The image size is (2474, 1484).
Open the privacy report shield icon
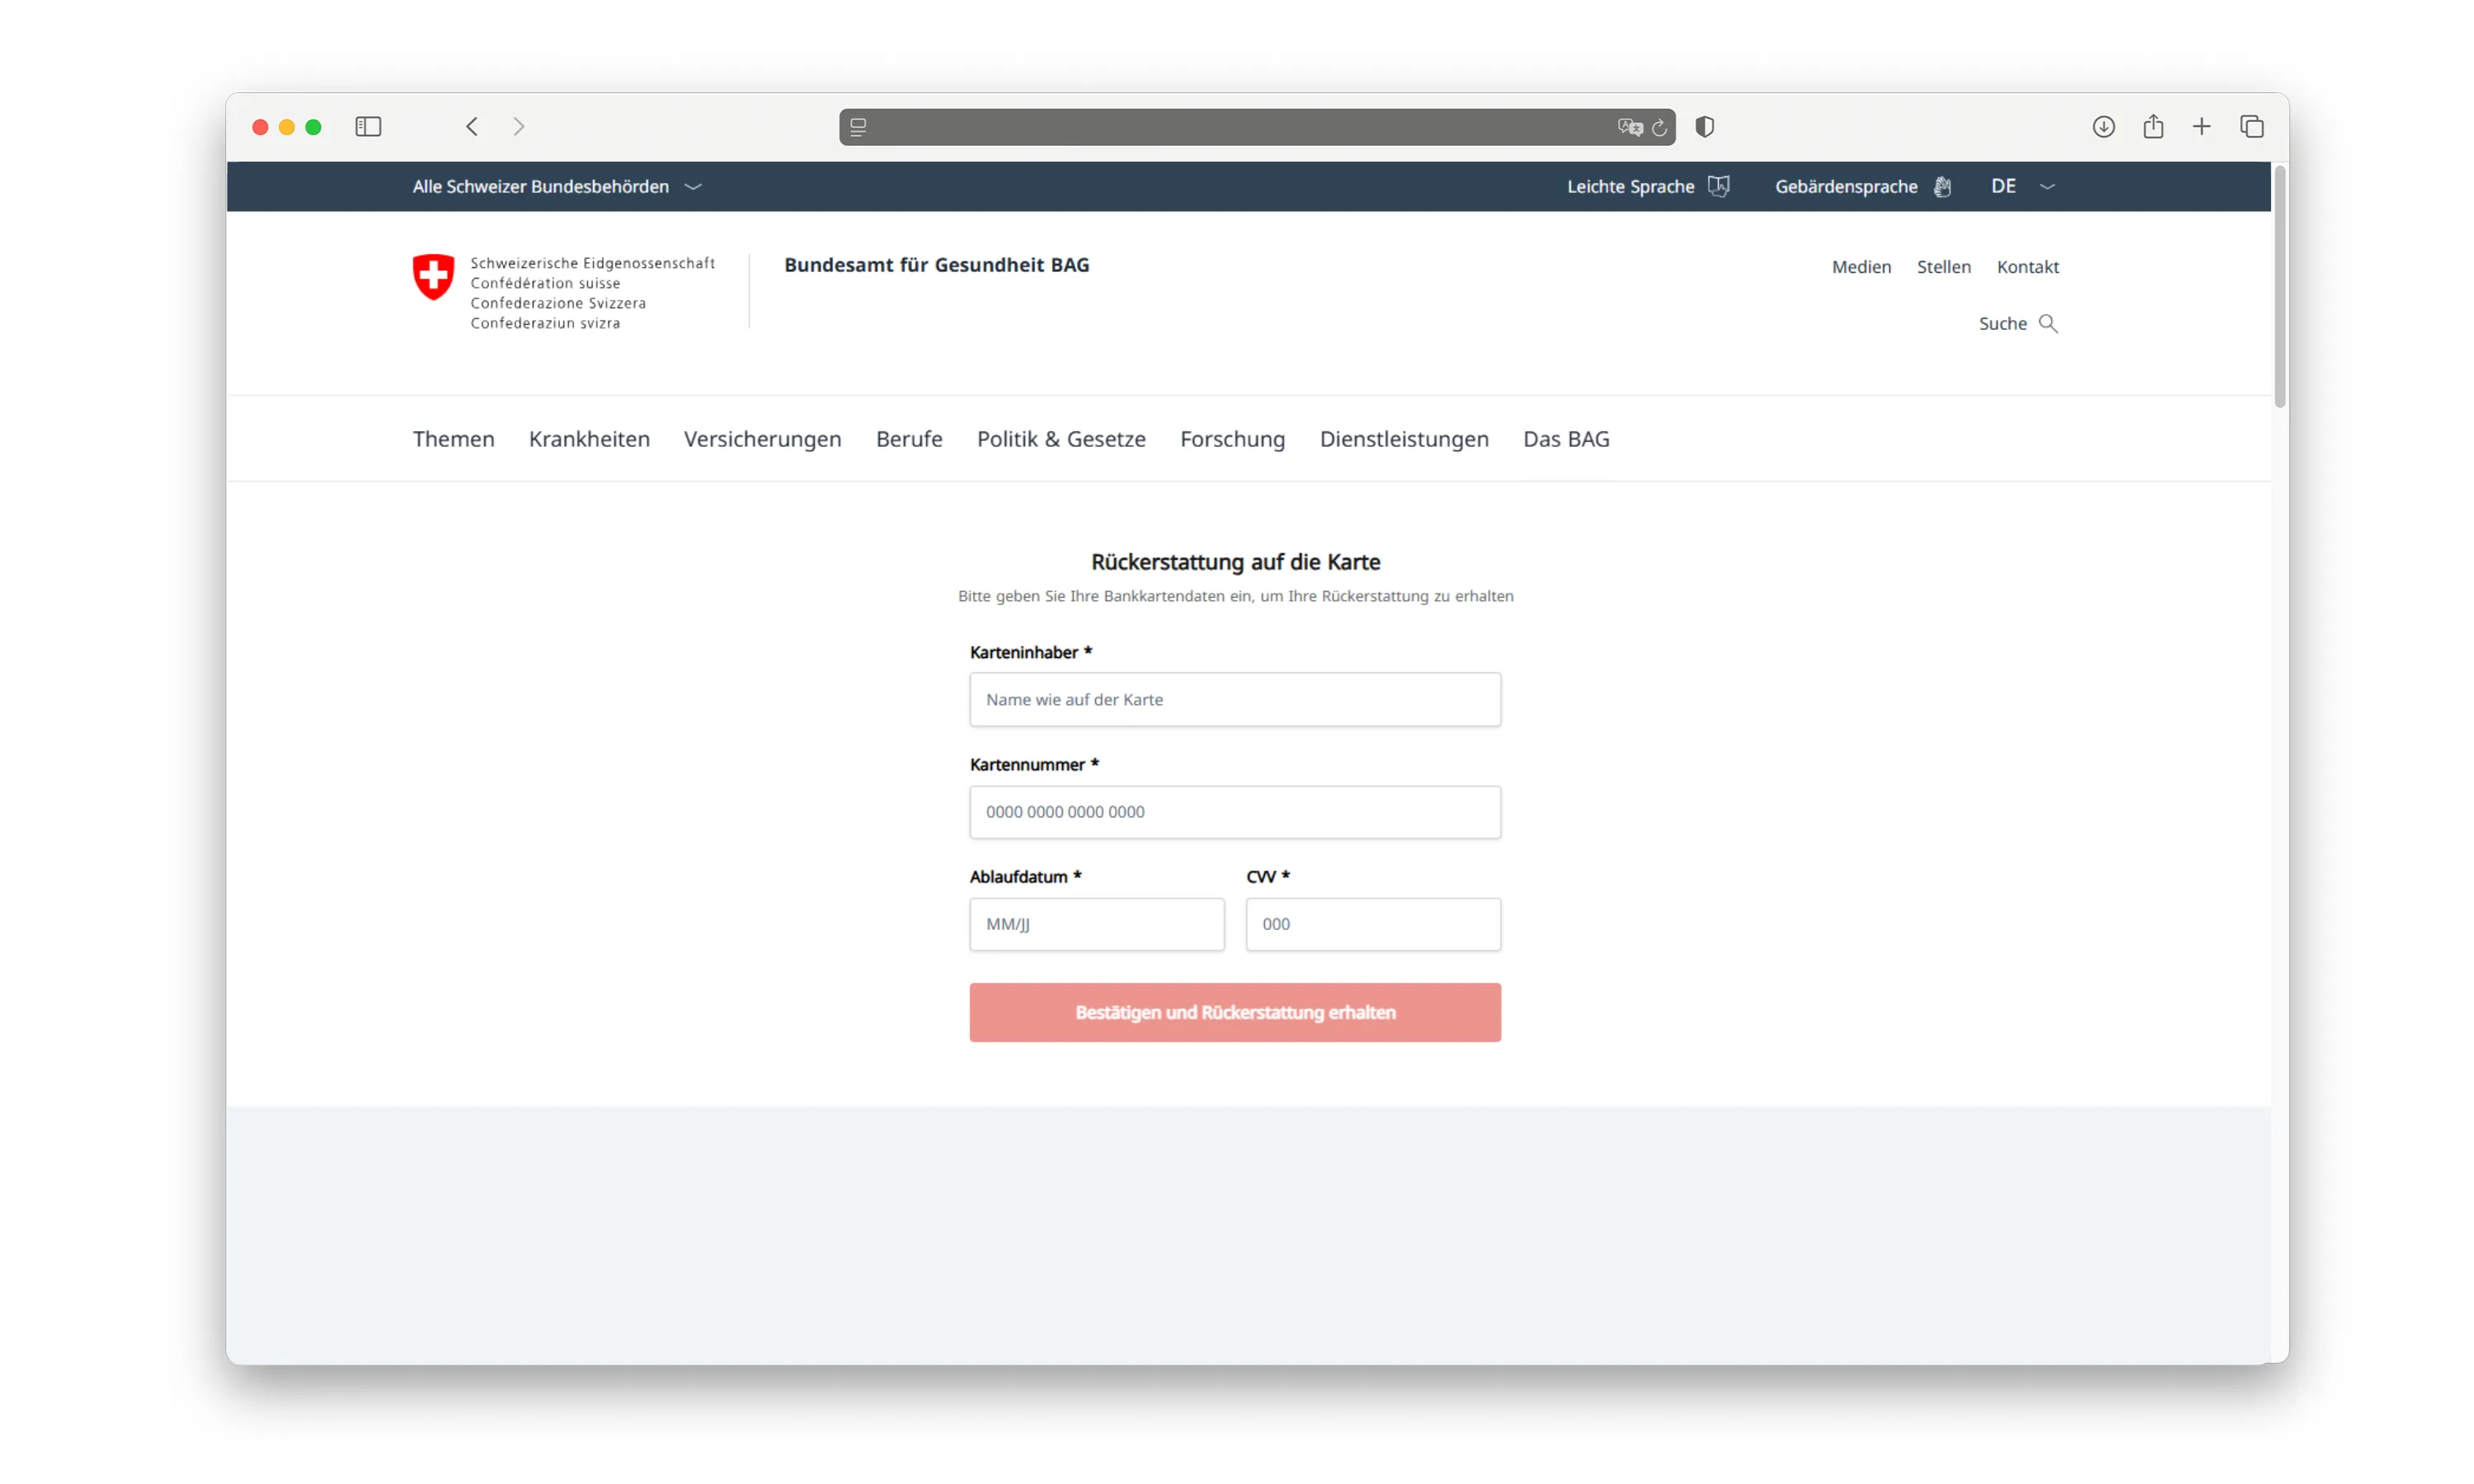[x=1705, y=127]
